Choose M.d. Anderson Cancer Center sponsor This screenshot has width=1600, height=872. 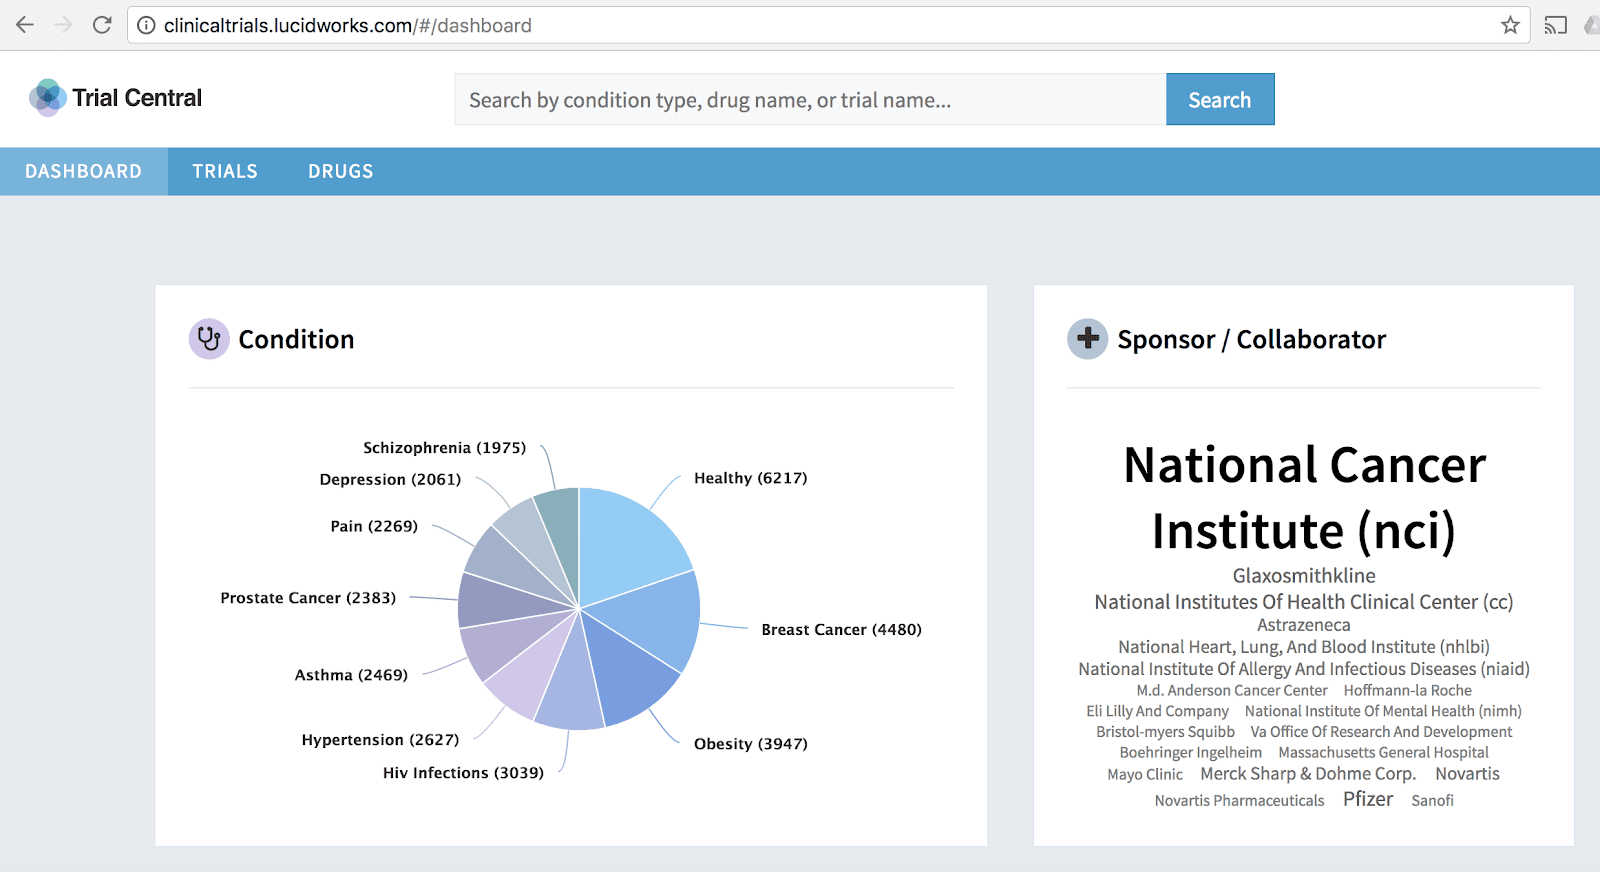point(1232,690)
